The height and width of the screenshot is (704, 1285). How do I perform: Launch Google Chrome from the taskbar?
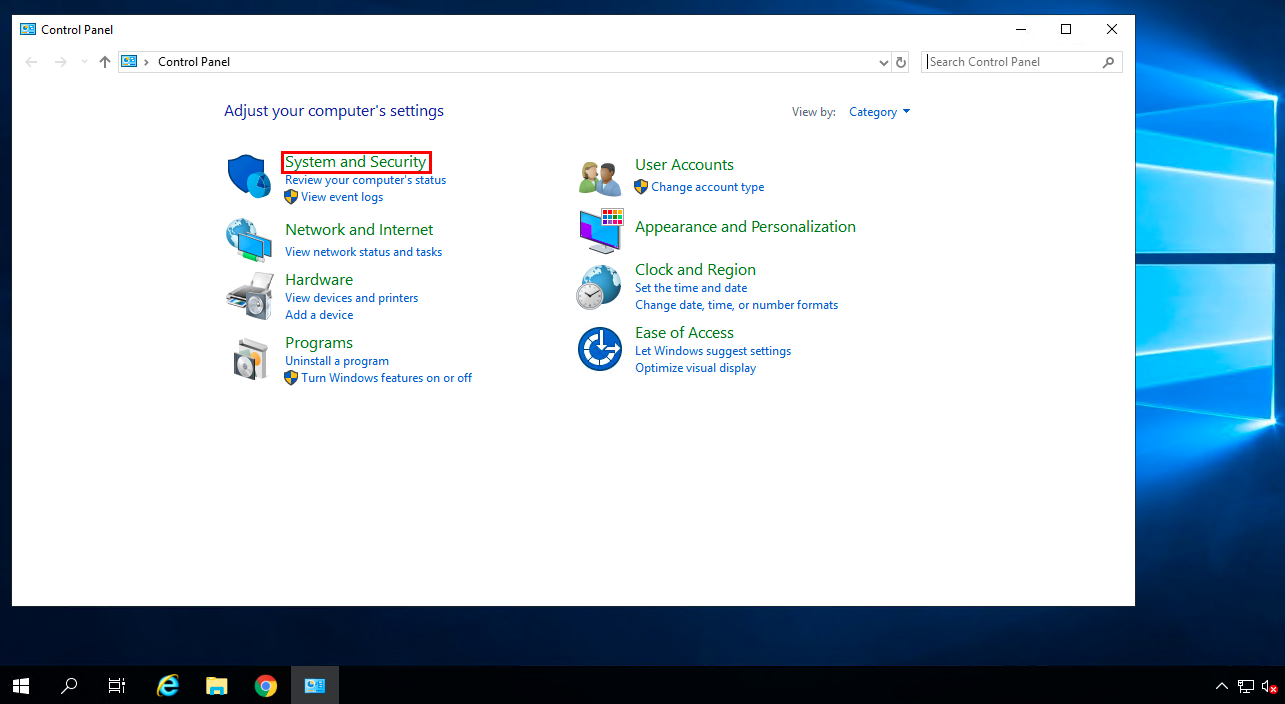pos(265,685)
